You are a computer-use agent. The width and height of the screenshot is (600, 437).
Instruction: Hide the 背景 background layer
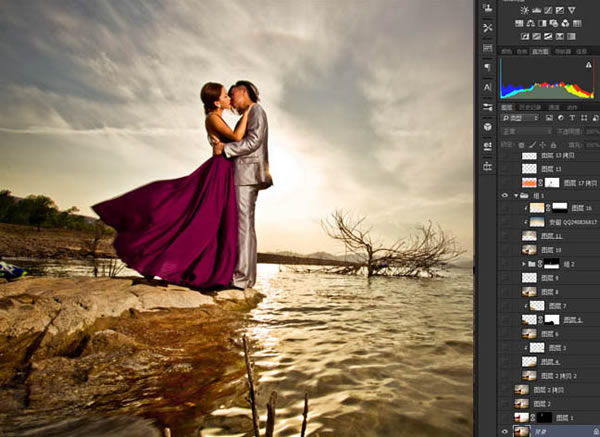(505, 431)
